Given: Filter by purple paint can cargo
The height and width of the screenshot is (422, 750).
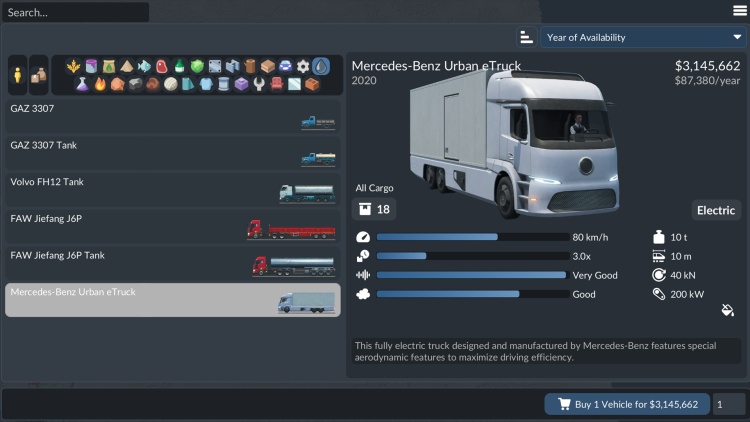Looking at the screenshot, I should [x=91, y=66].
